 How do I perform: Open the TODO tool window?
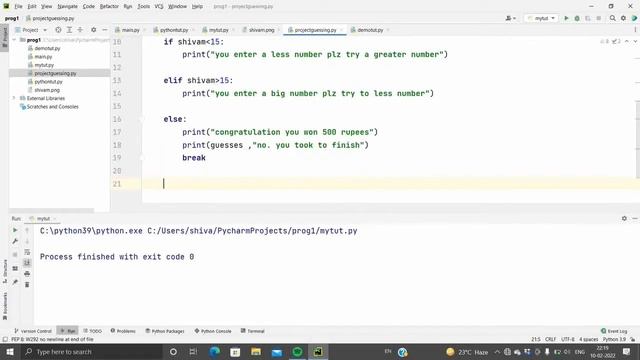93,331
